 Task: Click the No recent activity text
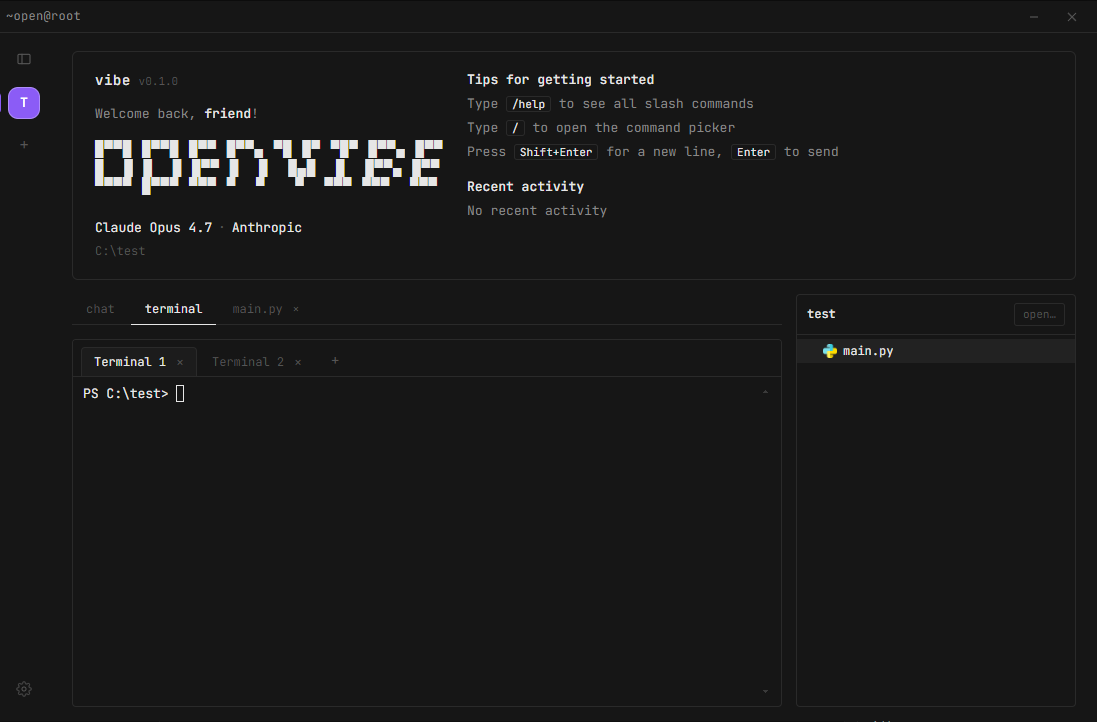537,211
